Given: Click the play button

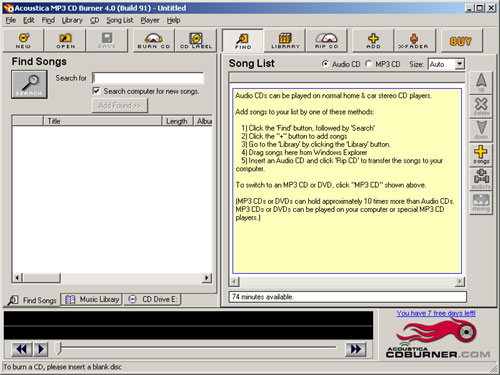Looking at the screenshot, I should pyautogui.click(x=41, y=349).
